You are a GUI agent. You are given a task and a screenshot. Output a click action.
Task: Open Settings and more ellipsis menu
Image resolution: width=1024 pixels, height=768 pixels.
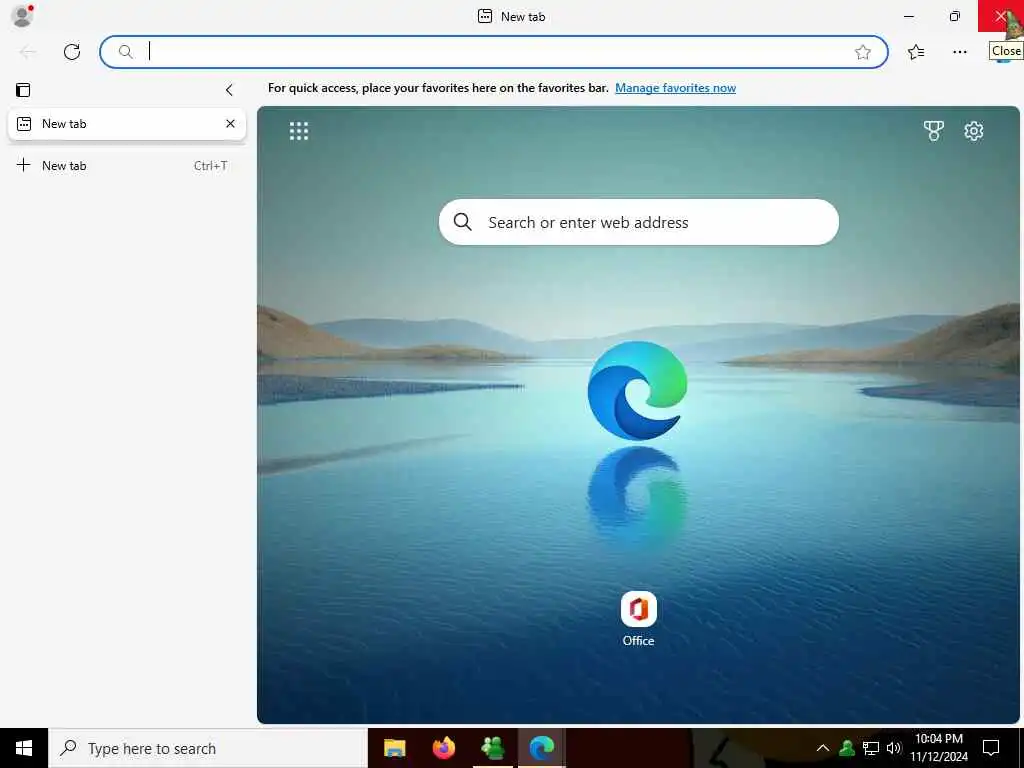959,52
